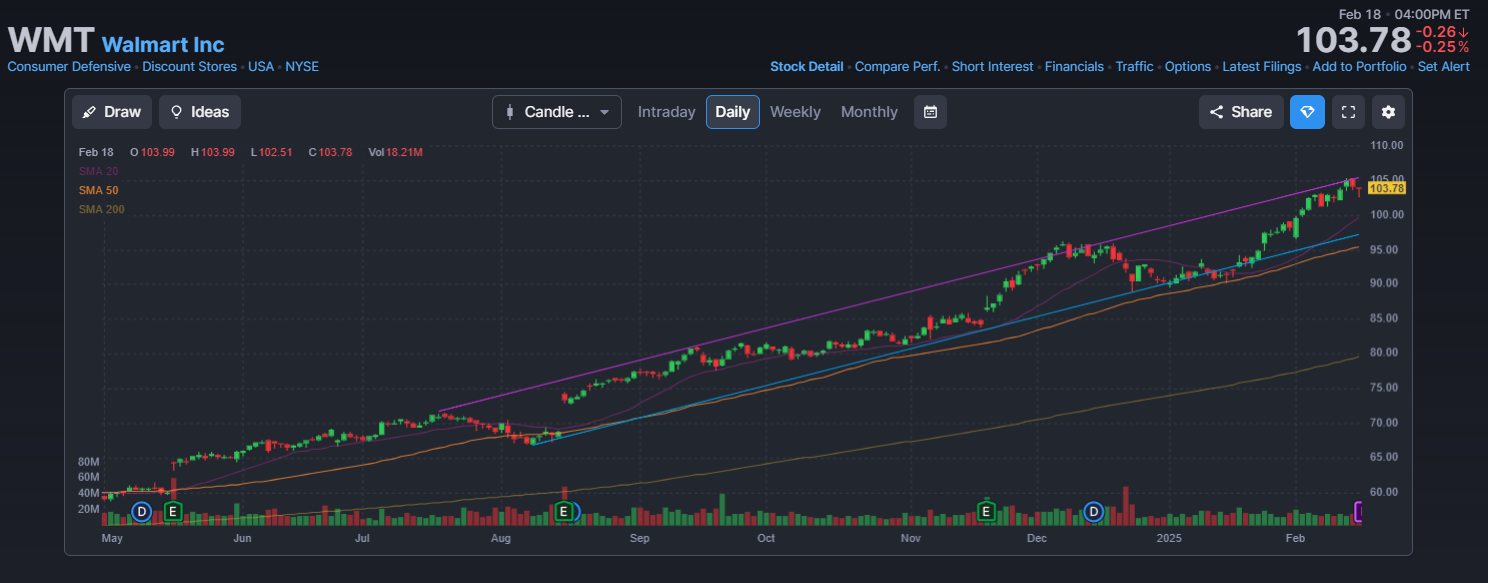Screen dimensions: 1488x583
Task: Share the WMT chart
Action: click(x=1241, y=112)
